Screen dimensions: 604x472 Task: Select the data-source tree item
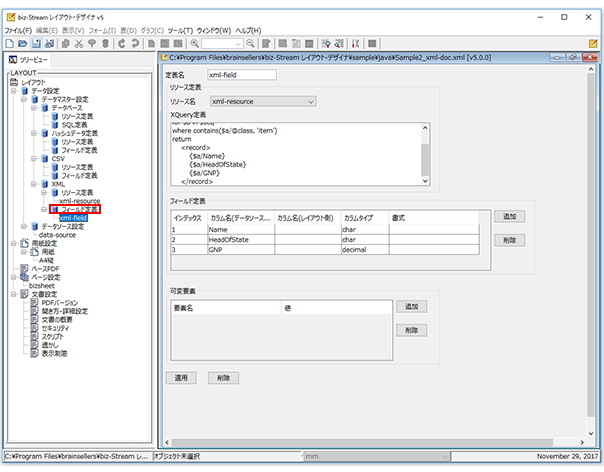point(57,235)
